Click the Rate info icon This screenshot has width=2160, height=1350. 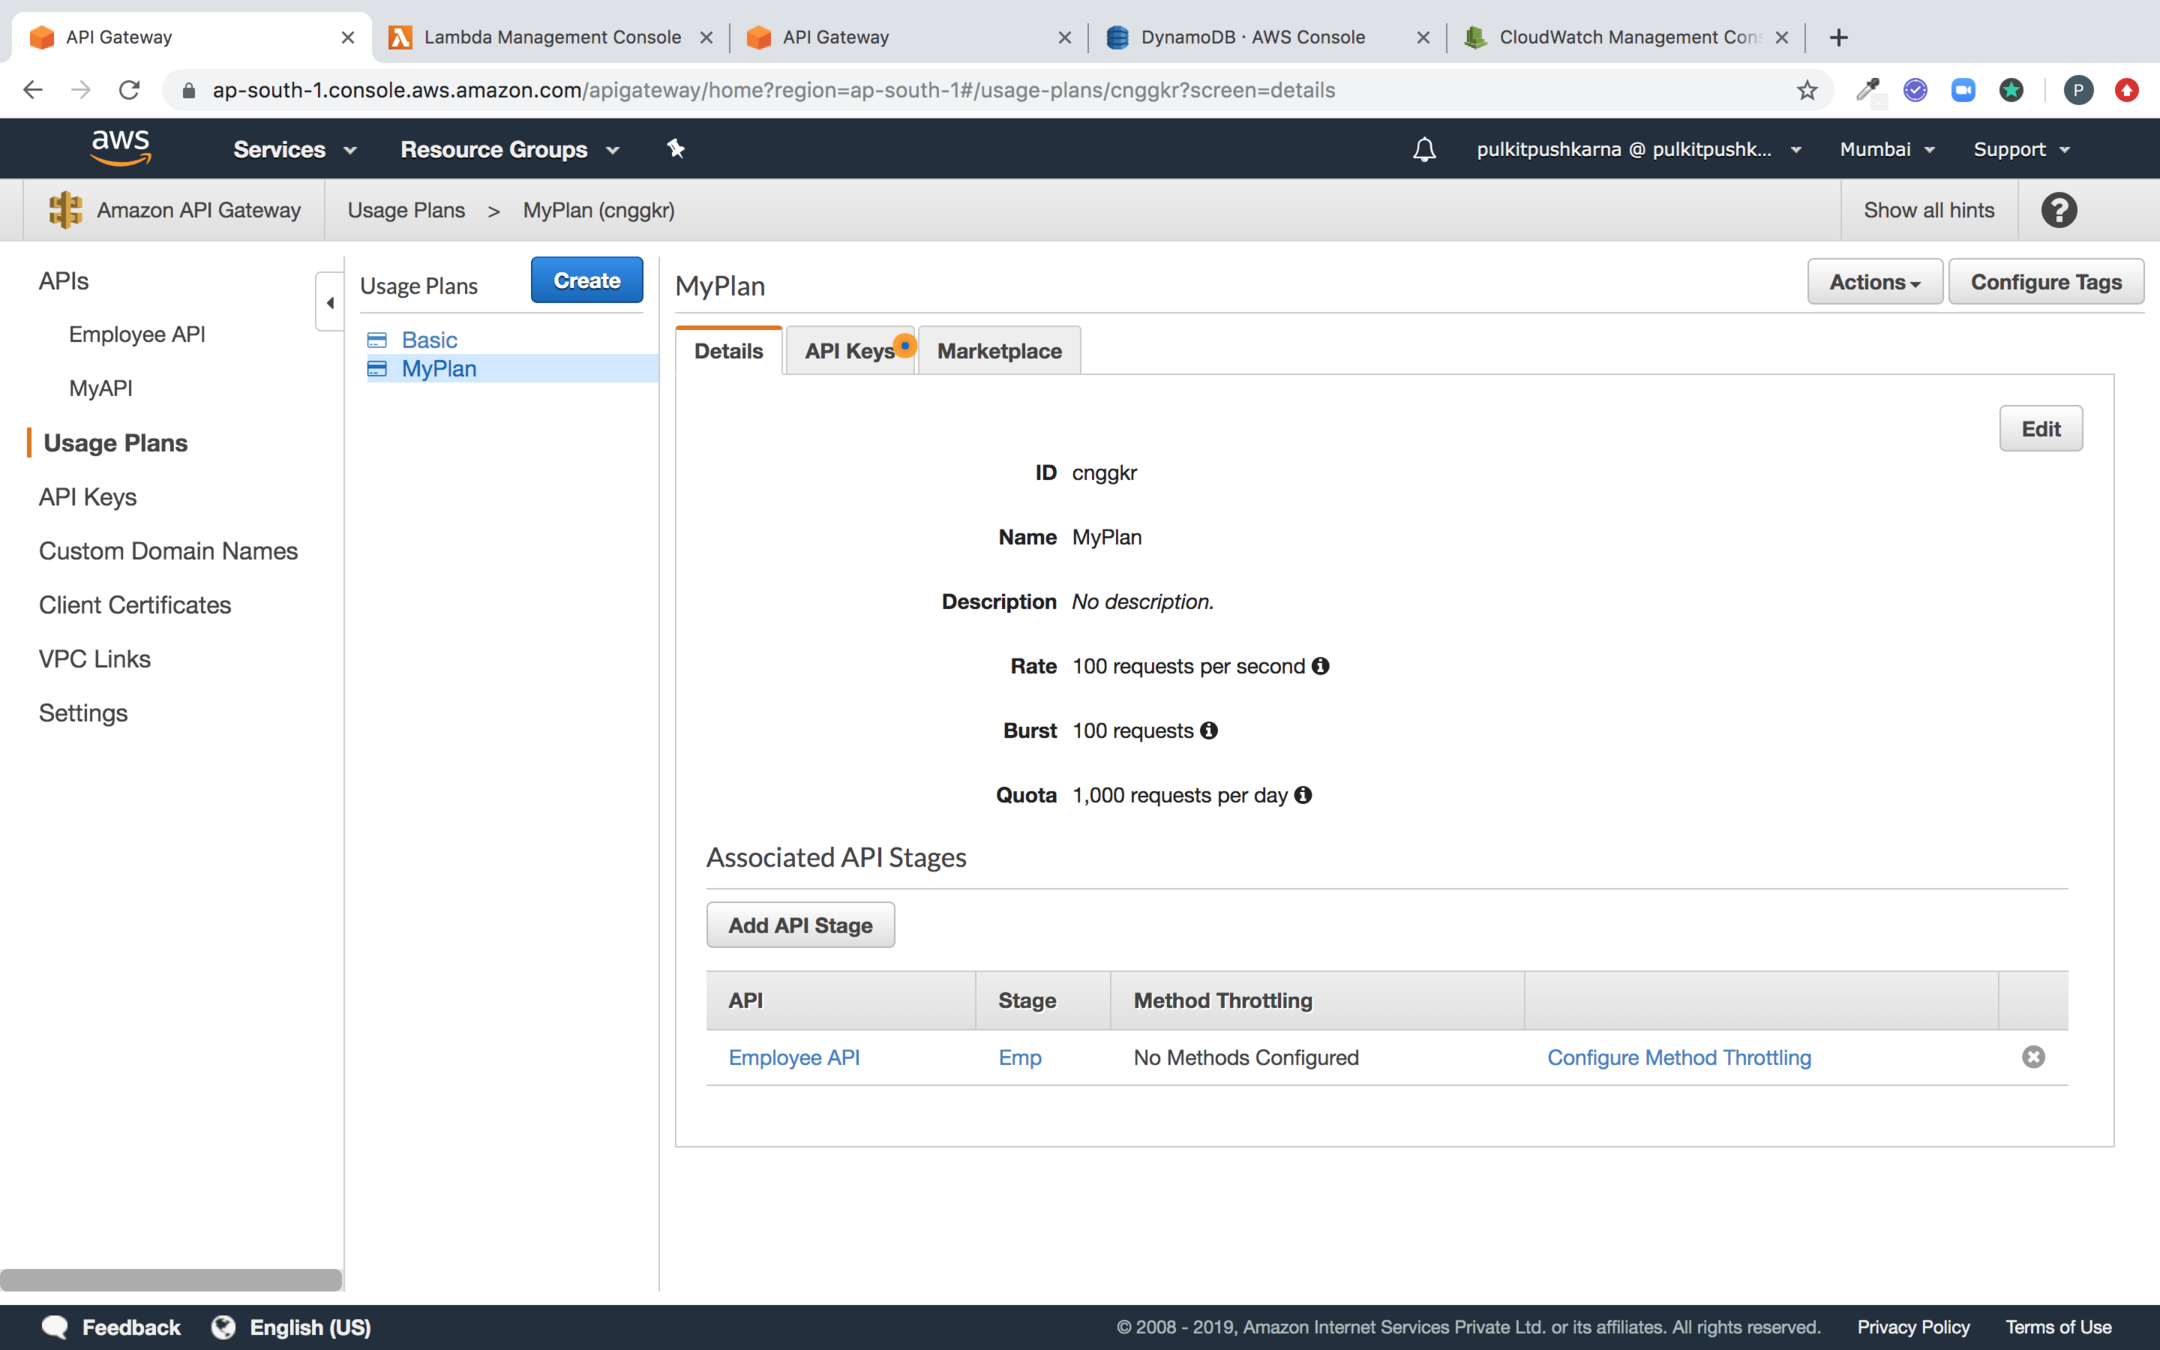pos(1320,666)
